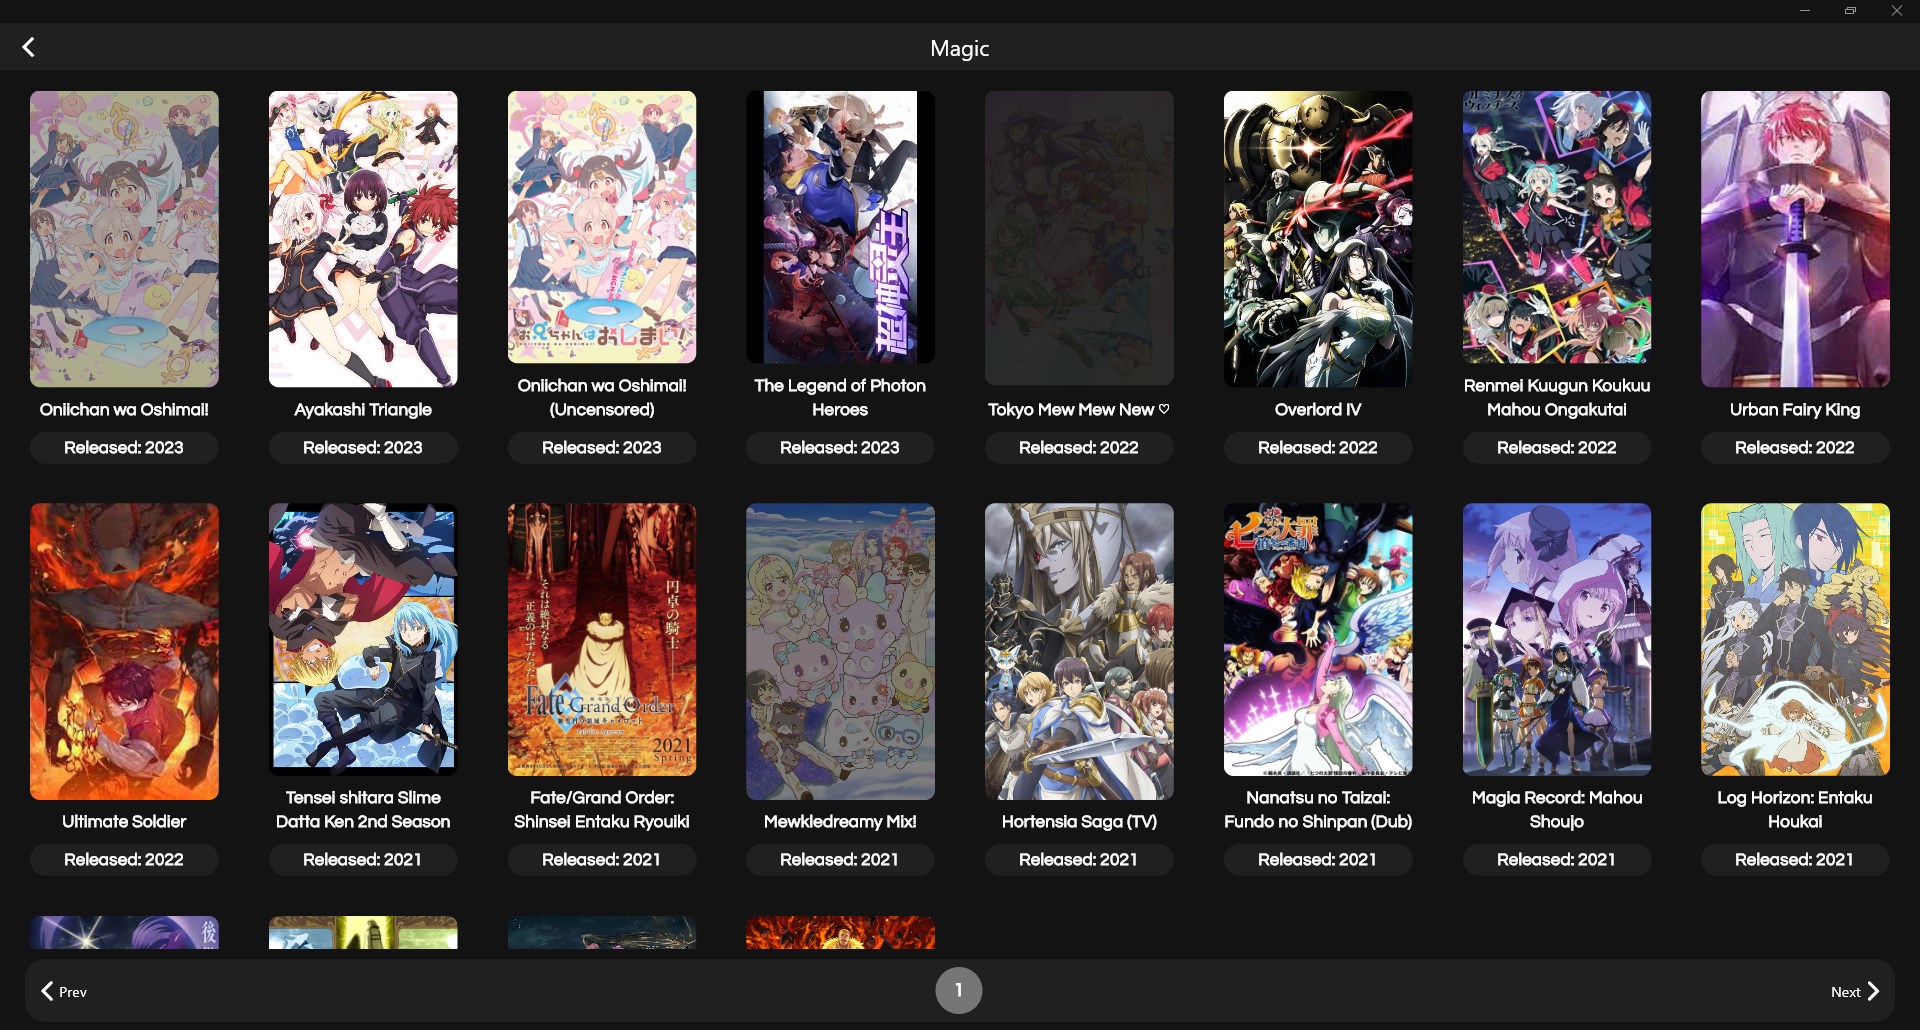Restore down the window

pyautogui.click(x=1851, y=11)
